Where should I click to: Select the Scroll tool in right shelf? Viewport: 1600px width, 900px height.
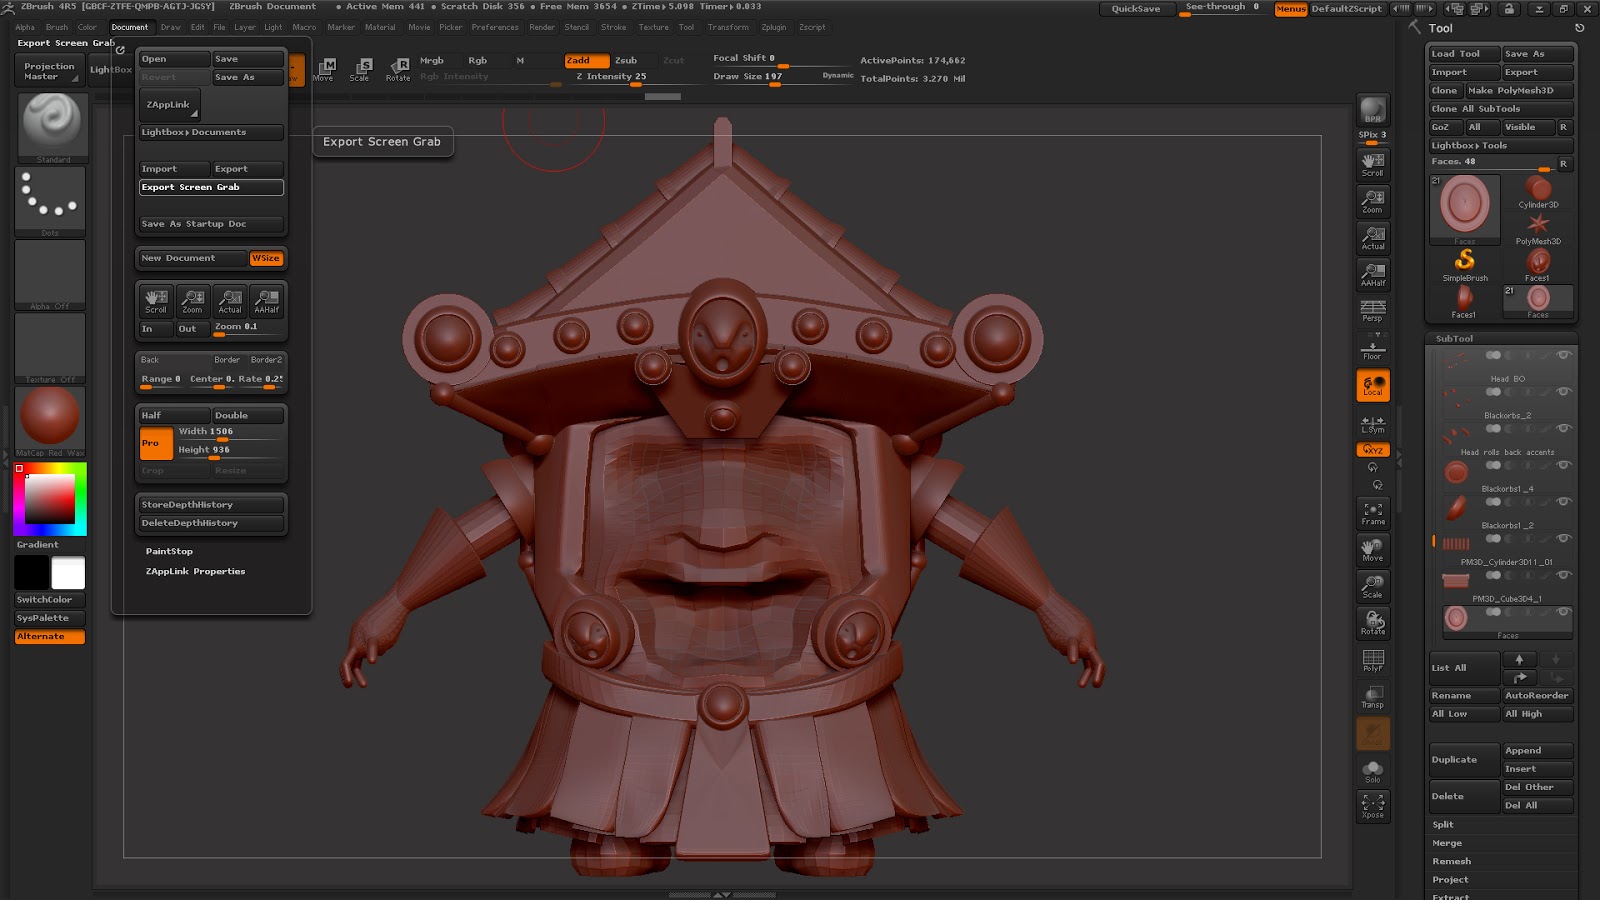1373,164
